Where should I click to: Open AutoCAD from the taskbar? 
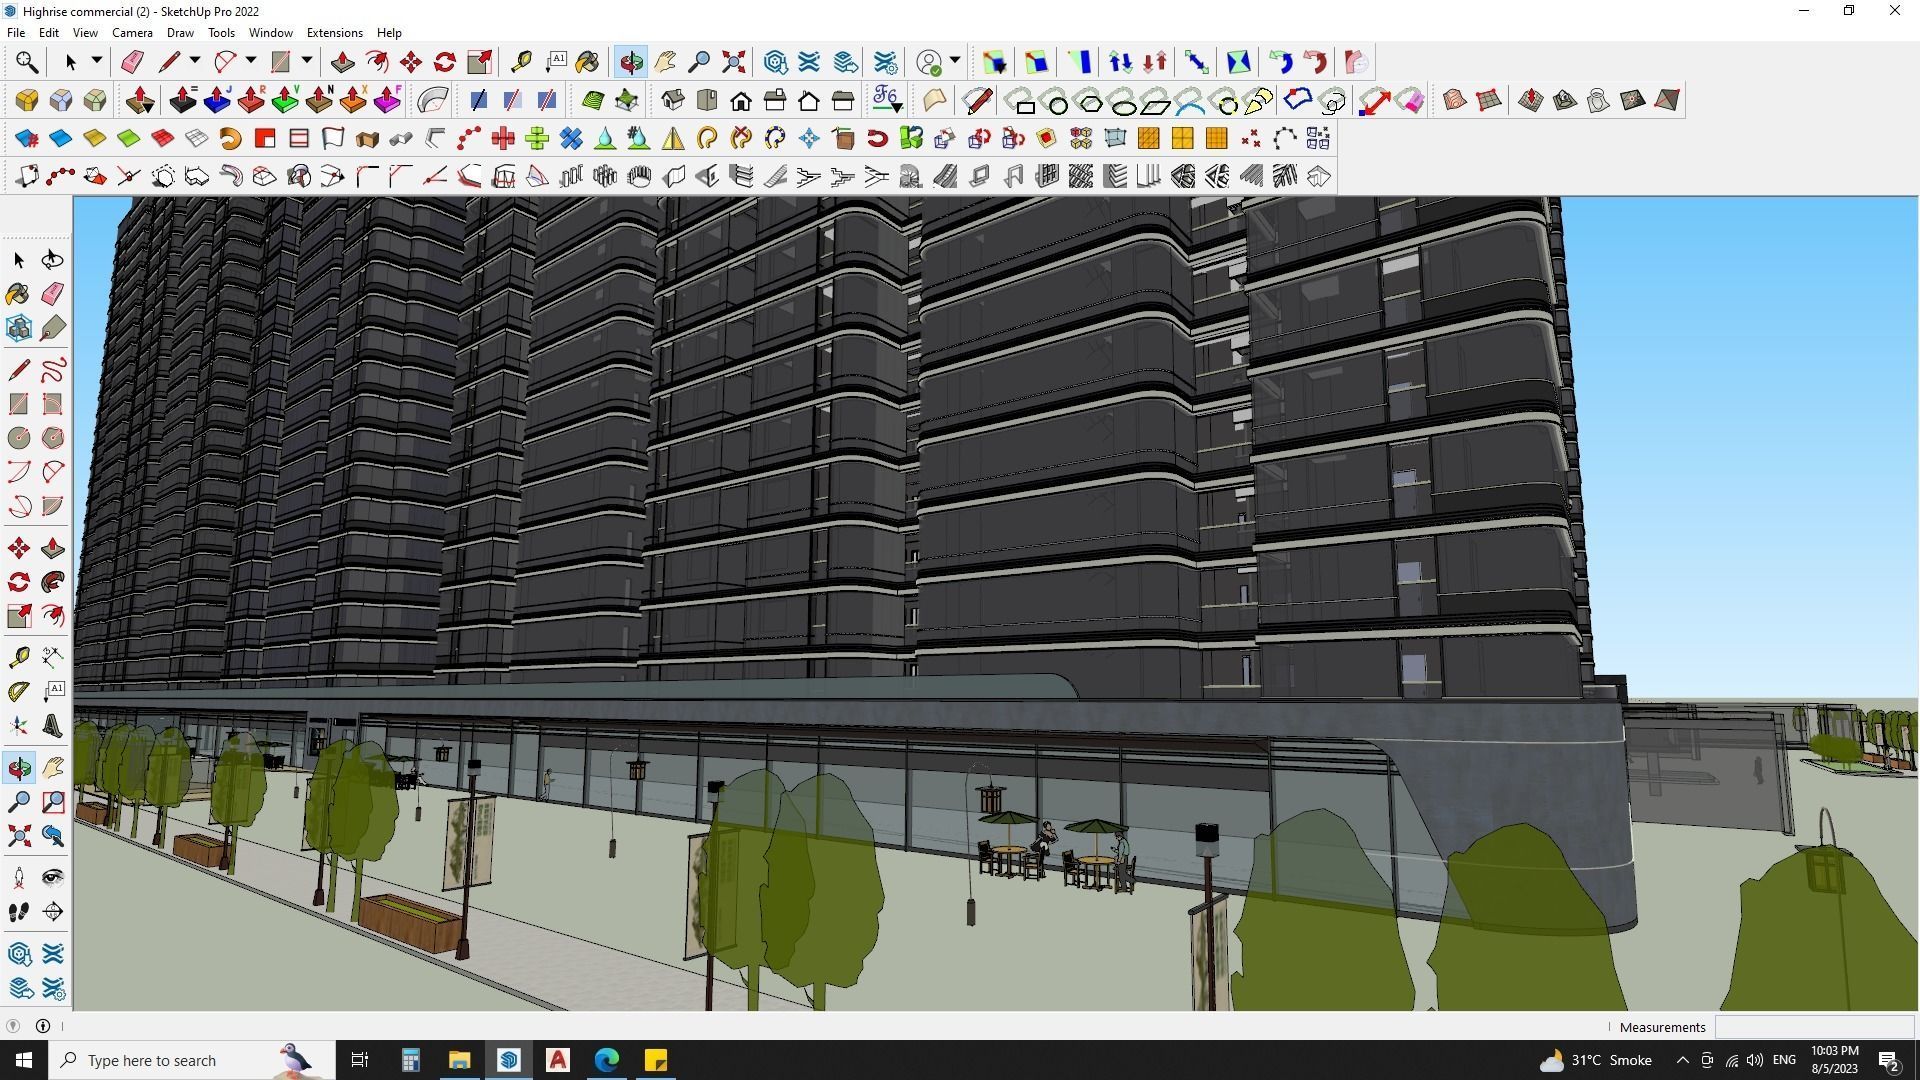click(558, 1060)
